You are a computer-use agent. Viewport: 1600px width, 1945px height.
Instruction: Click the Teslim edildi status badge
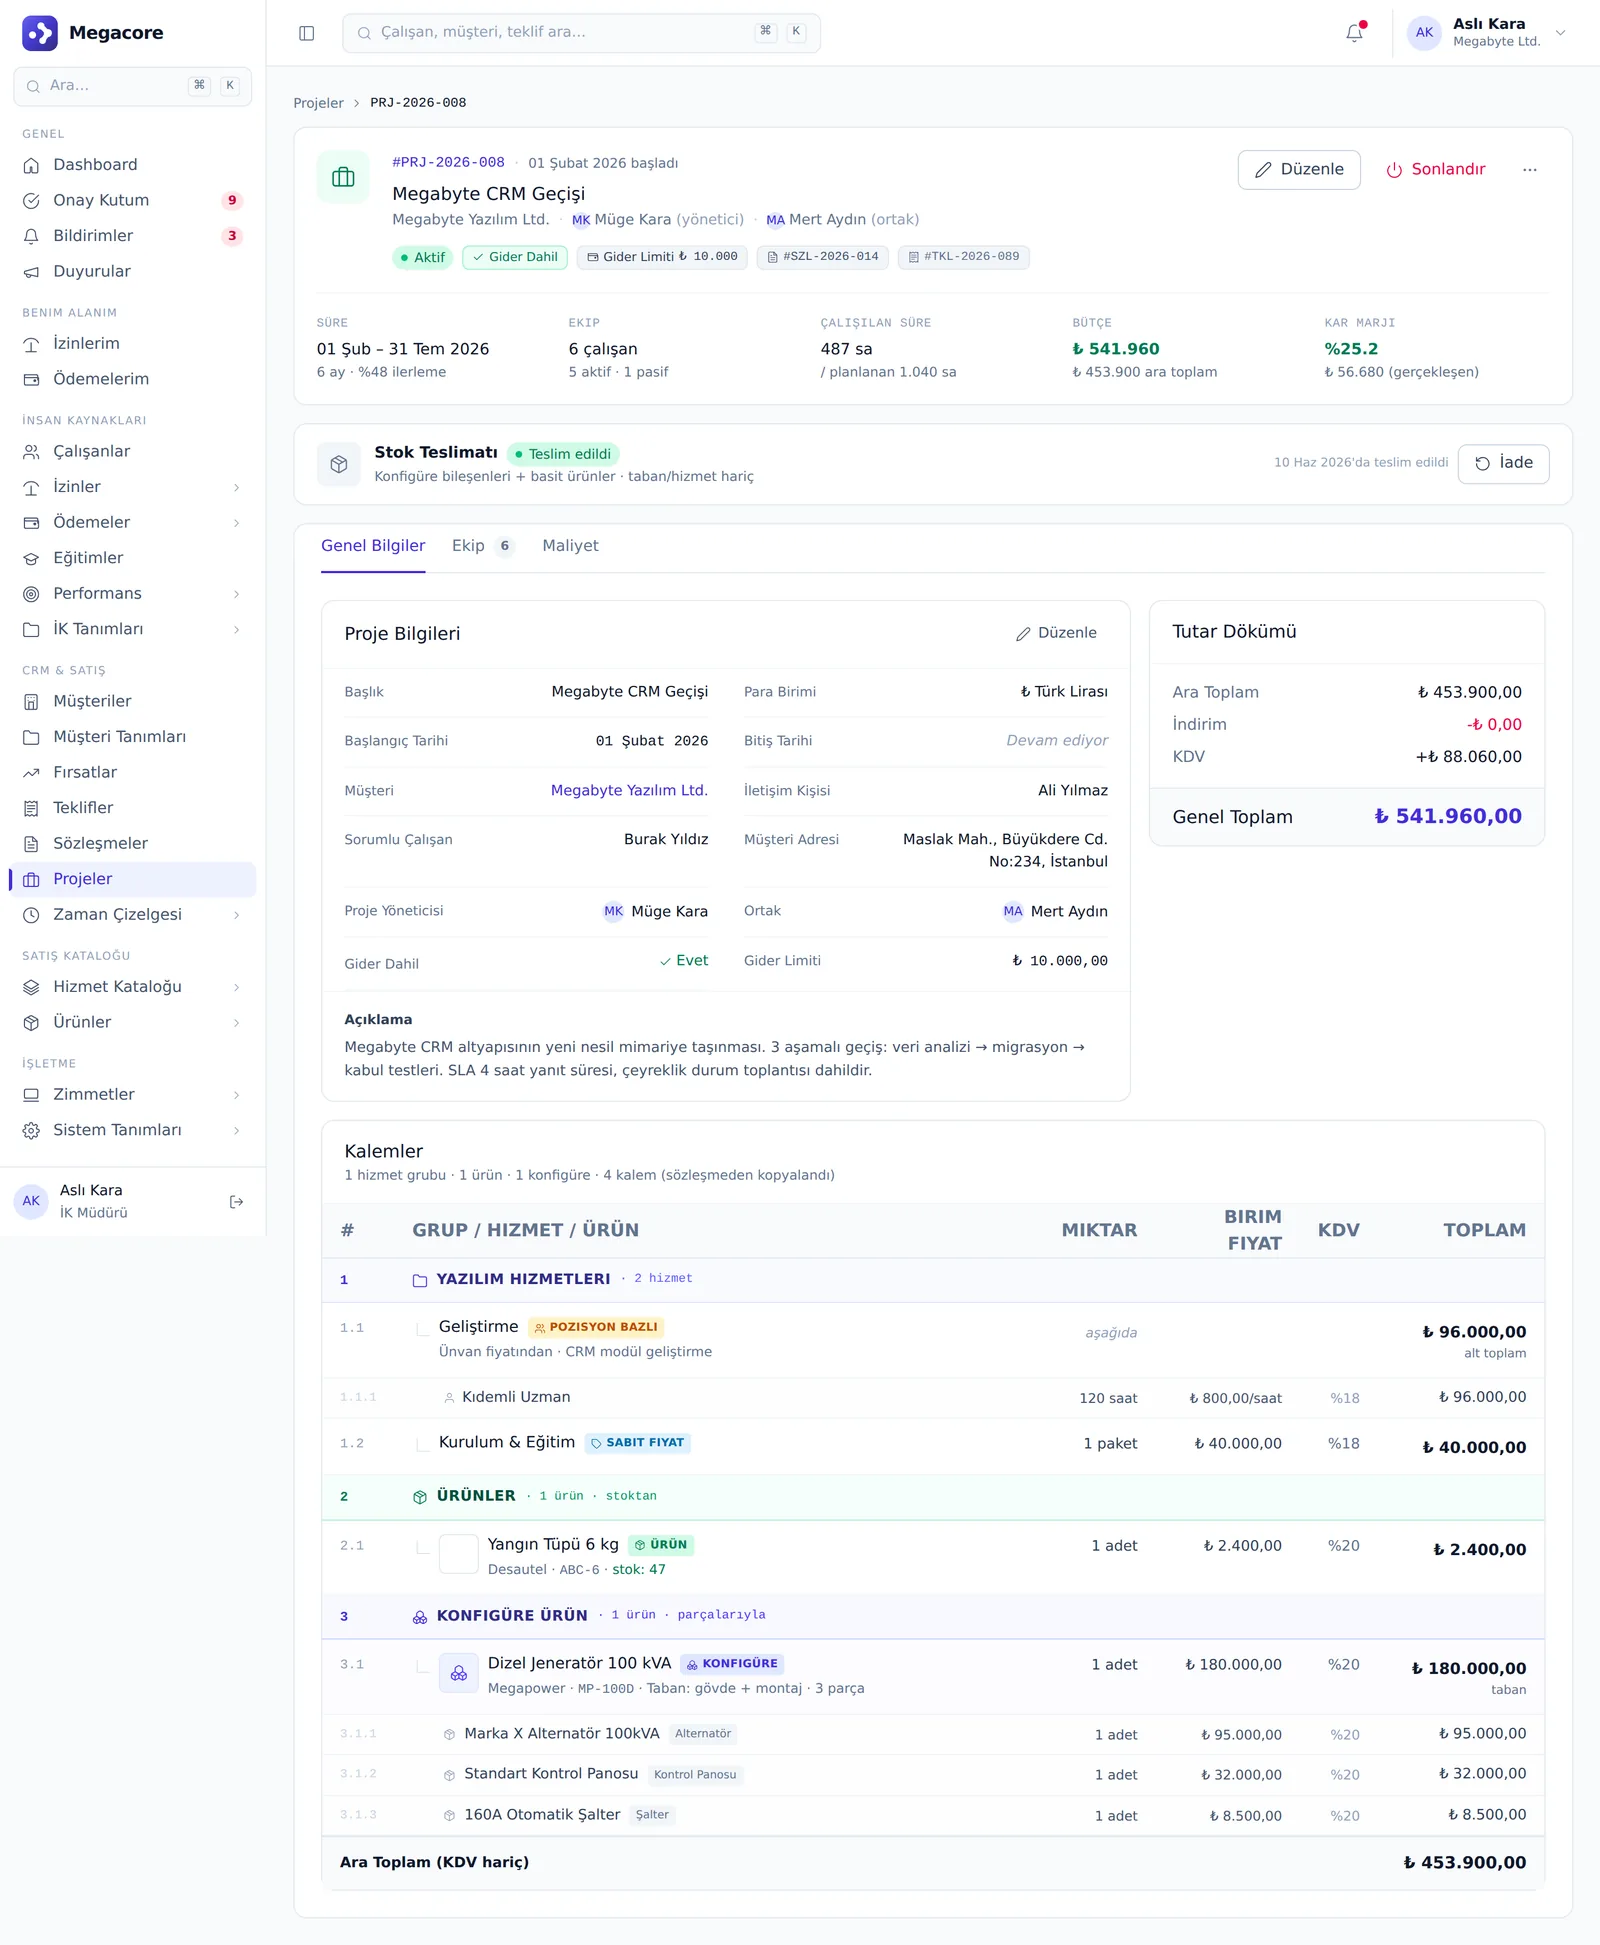(563, 455)
